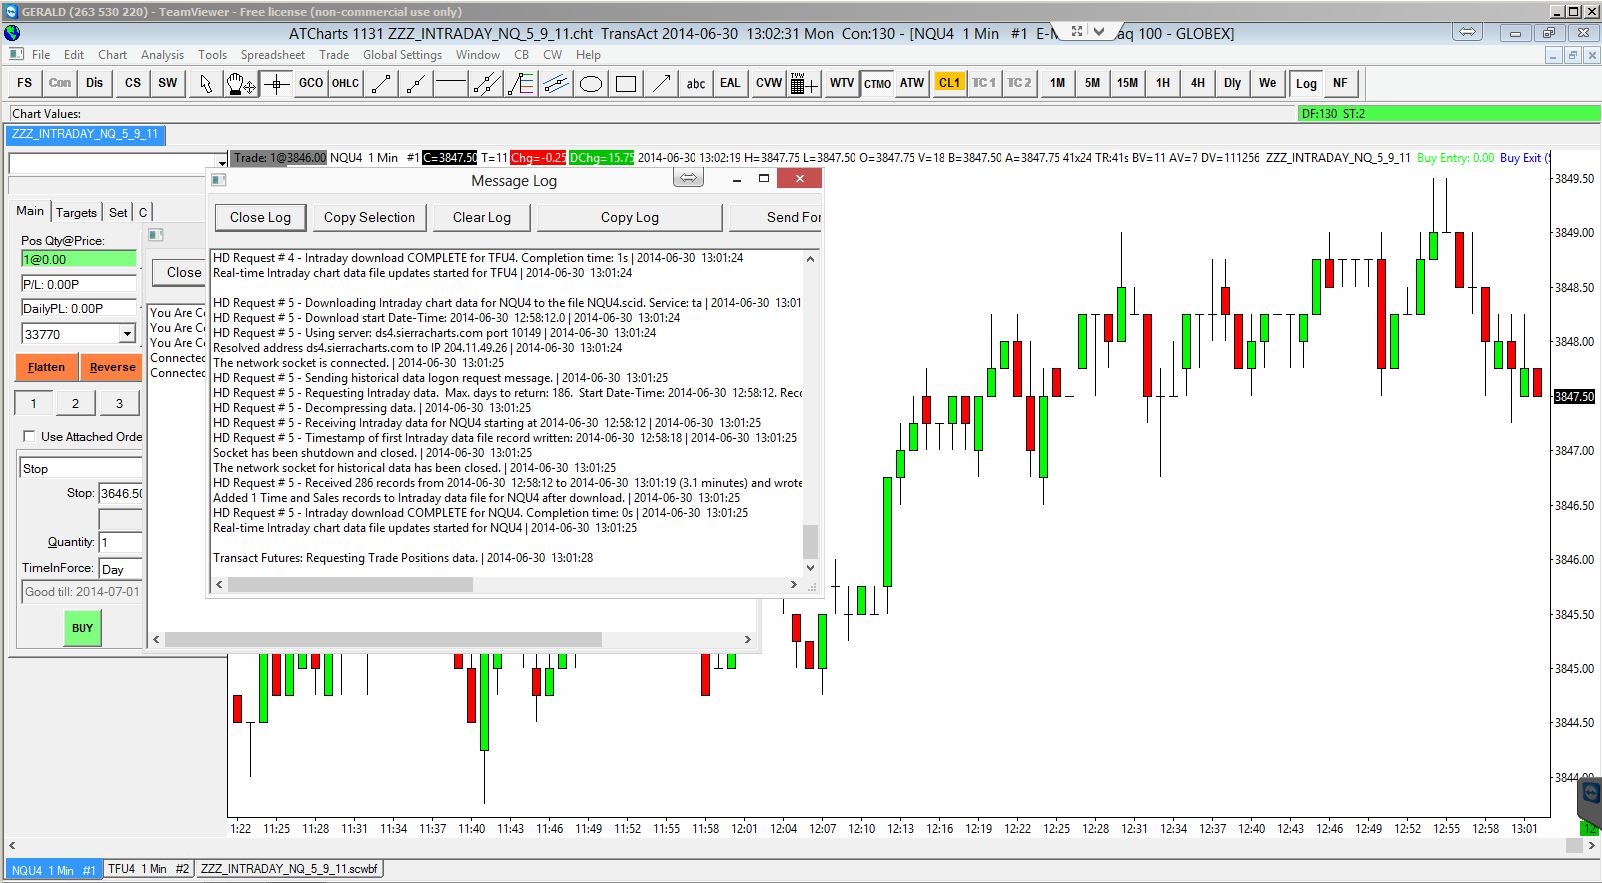The image size is (1602, 883).
Task: Click the EAL toolbar button
Action: pyautogui.click(x=731, y=83)
